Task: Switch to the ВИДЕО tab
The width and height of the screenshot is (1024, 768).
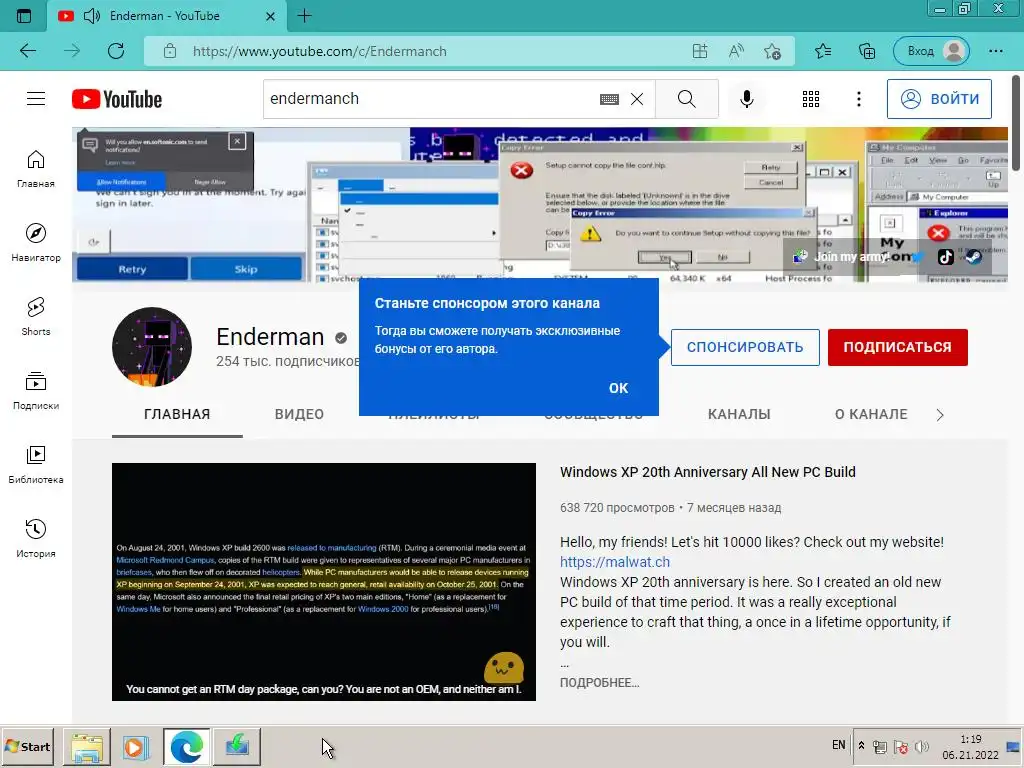Action: coord(299,414)
